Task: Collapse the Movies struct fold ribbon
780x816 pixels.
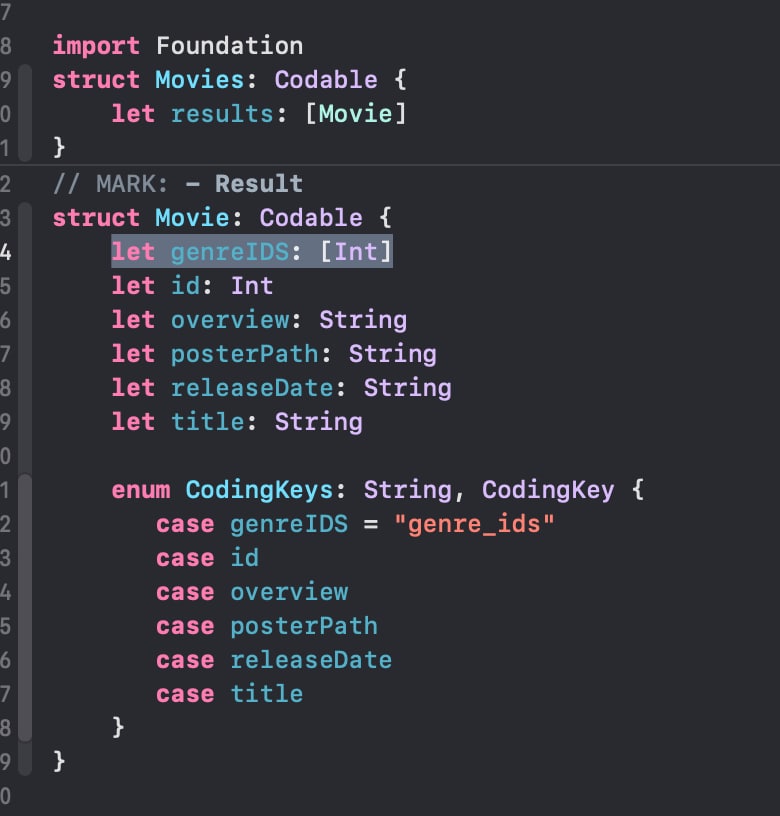Action: pos(25,113)
